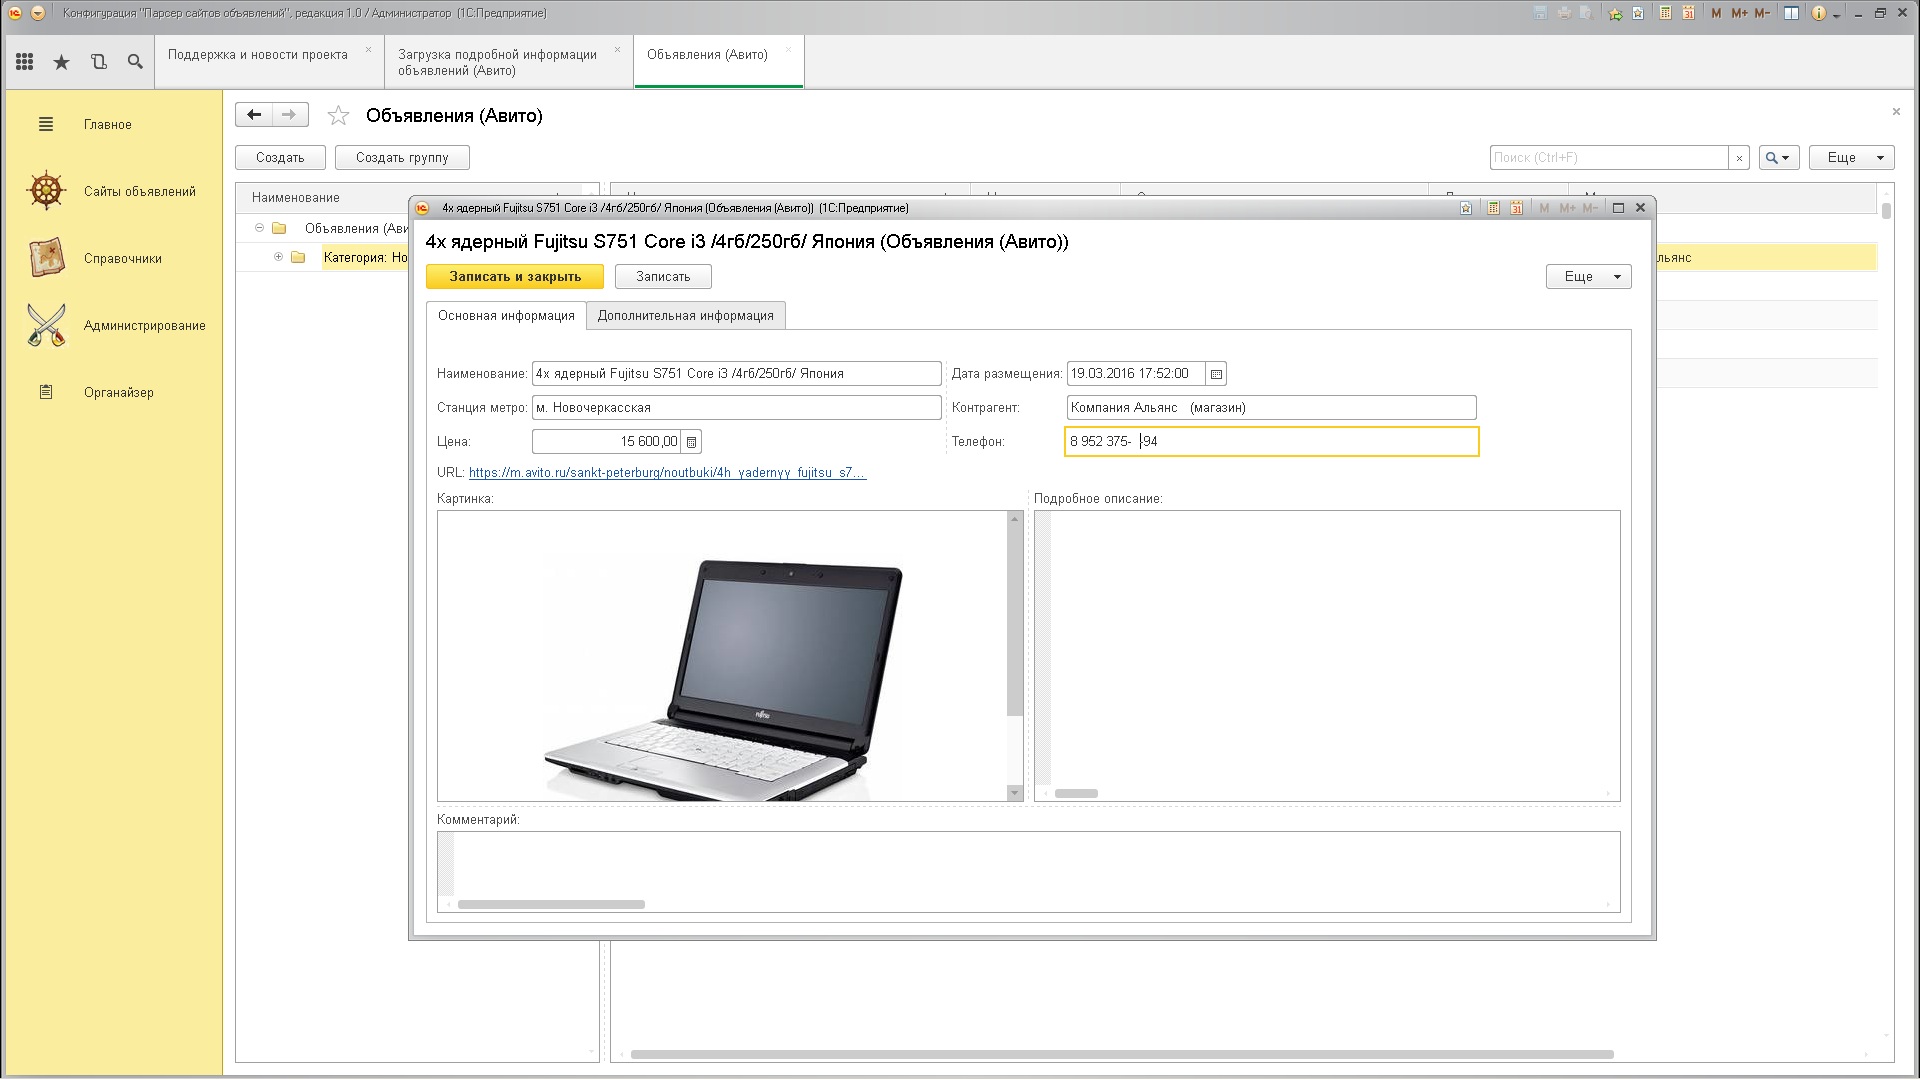The width and height of the screenshot is (1920, 1080).
Task: Add to favorites icon in dialog title bar
Action: (x=1465, y=208)
